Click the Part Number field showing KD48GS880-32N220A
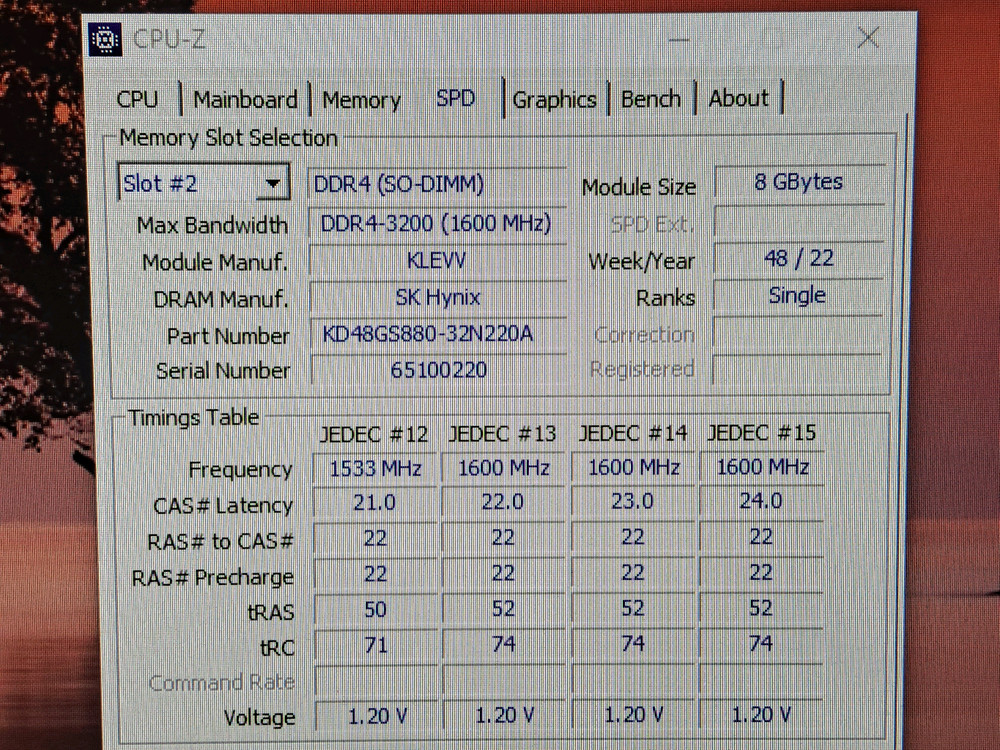Image resolution: width=1000 pixels, height=750 pixels. (x=437, y=334)
